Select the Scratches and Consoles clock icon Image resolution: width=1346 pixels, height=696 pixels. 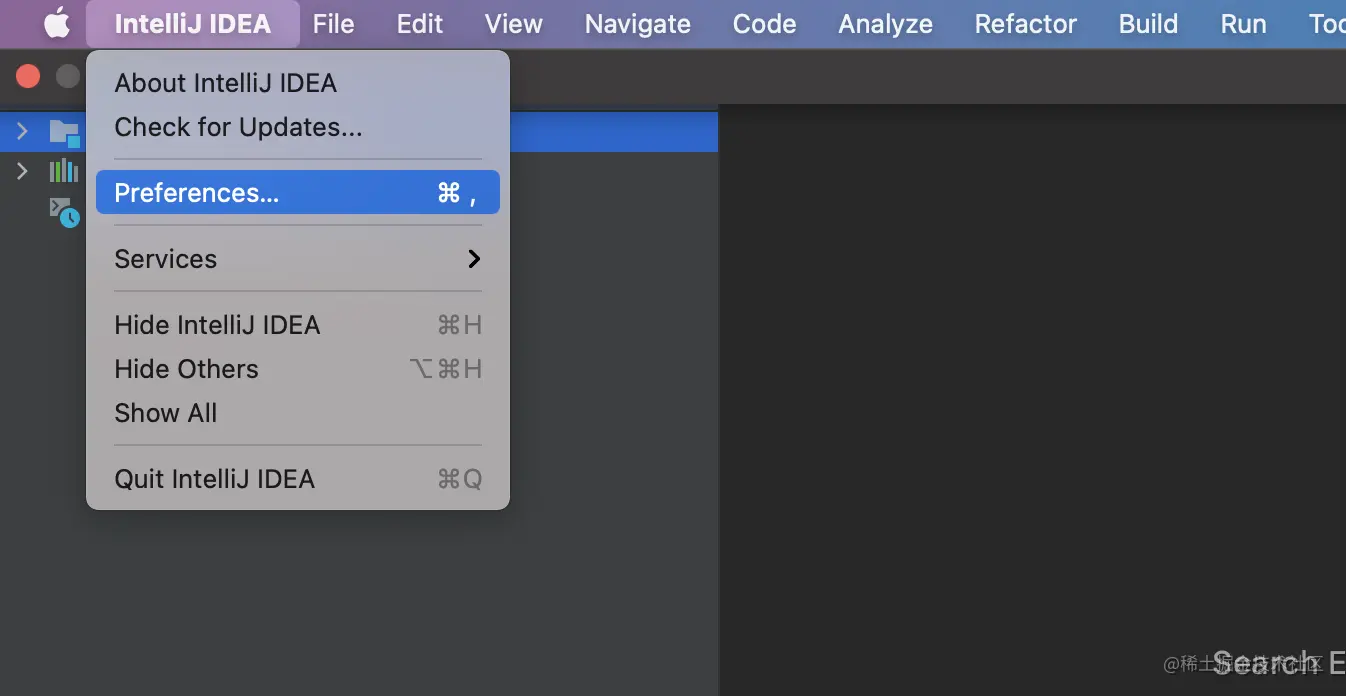[65, 212]
